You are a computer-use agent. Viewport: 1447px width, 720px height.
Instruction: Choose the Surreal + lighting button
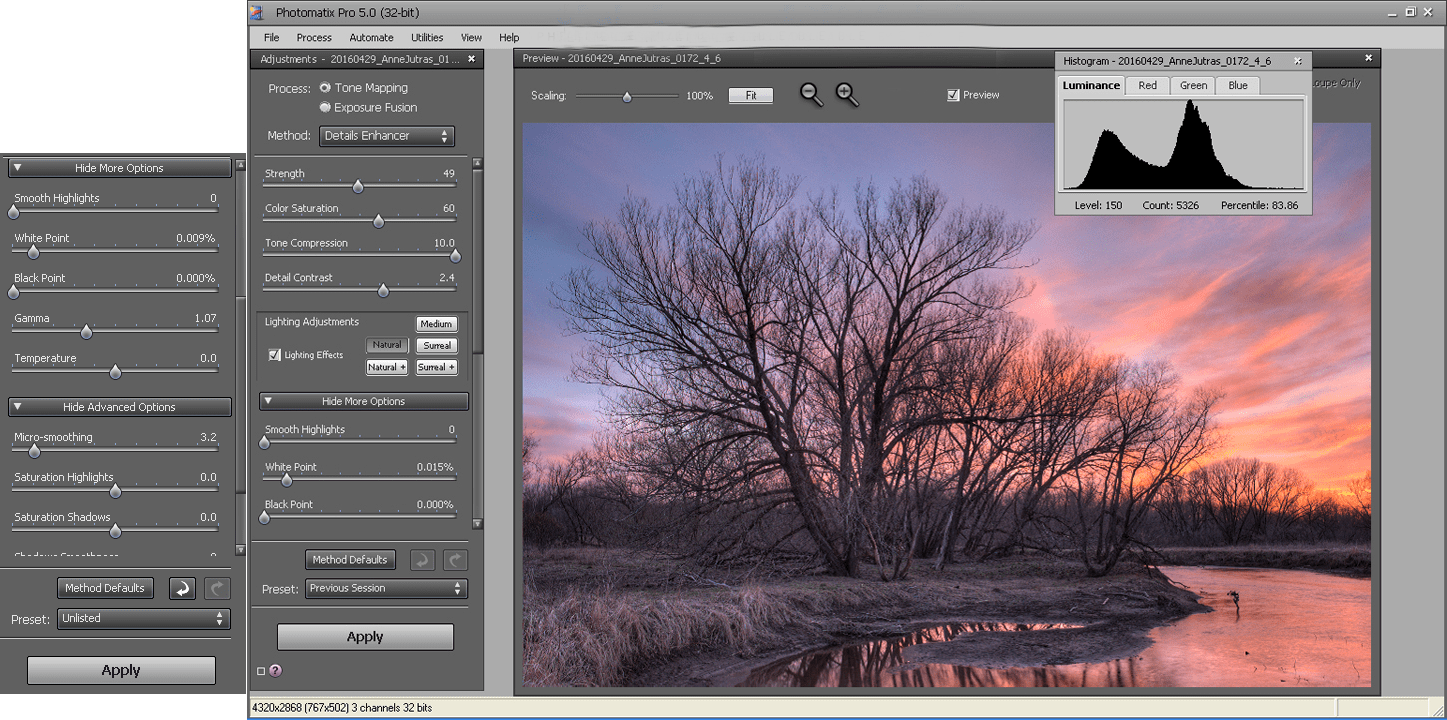(x=436, y=367)
